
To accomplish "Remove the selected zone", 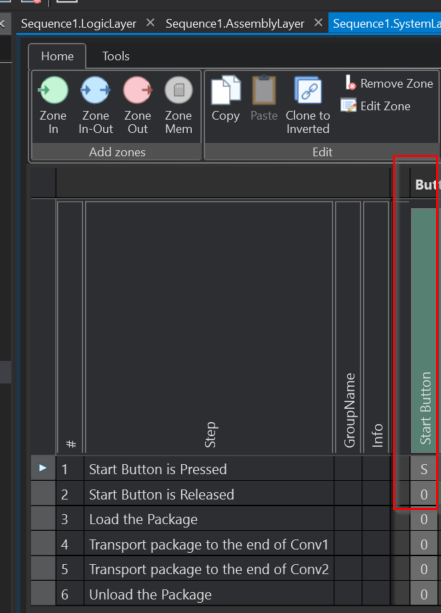I will (389, 83).
